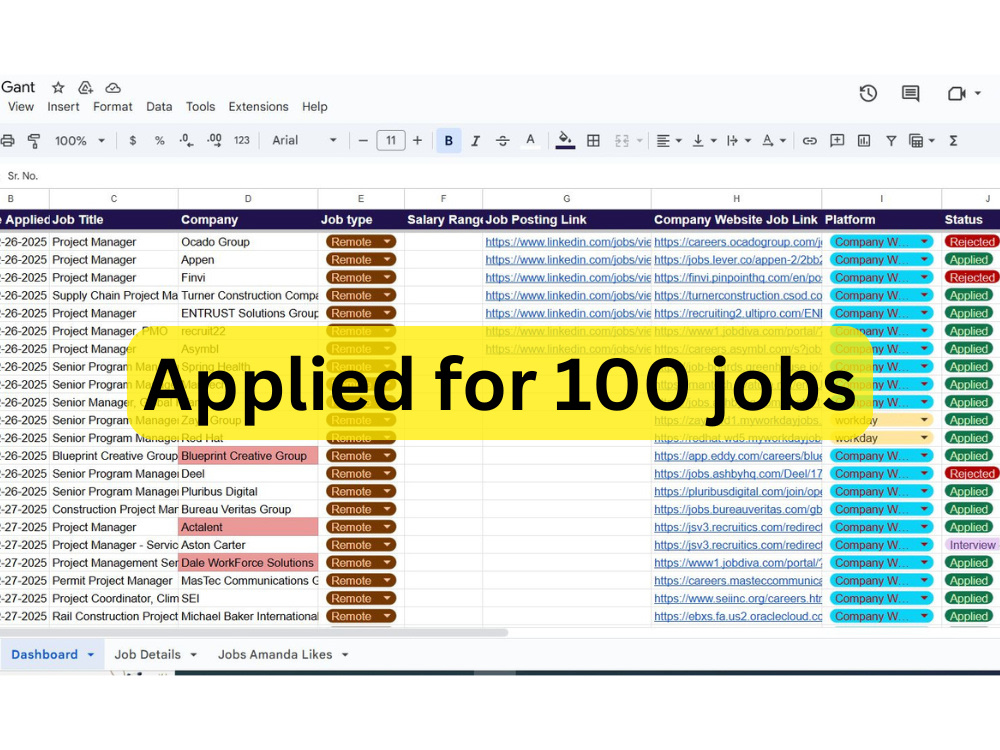Image resolution: width=1000 pixels, height=750 pixels.
Task: Select the Blueprint Creative Group company cell
Action: click(248, 456)
